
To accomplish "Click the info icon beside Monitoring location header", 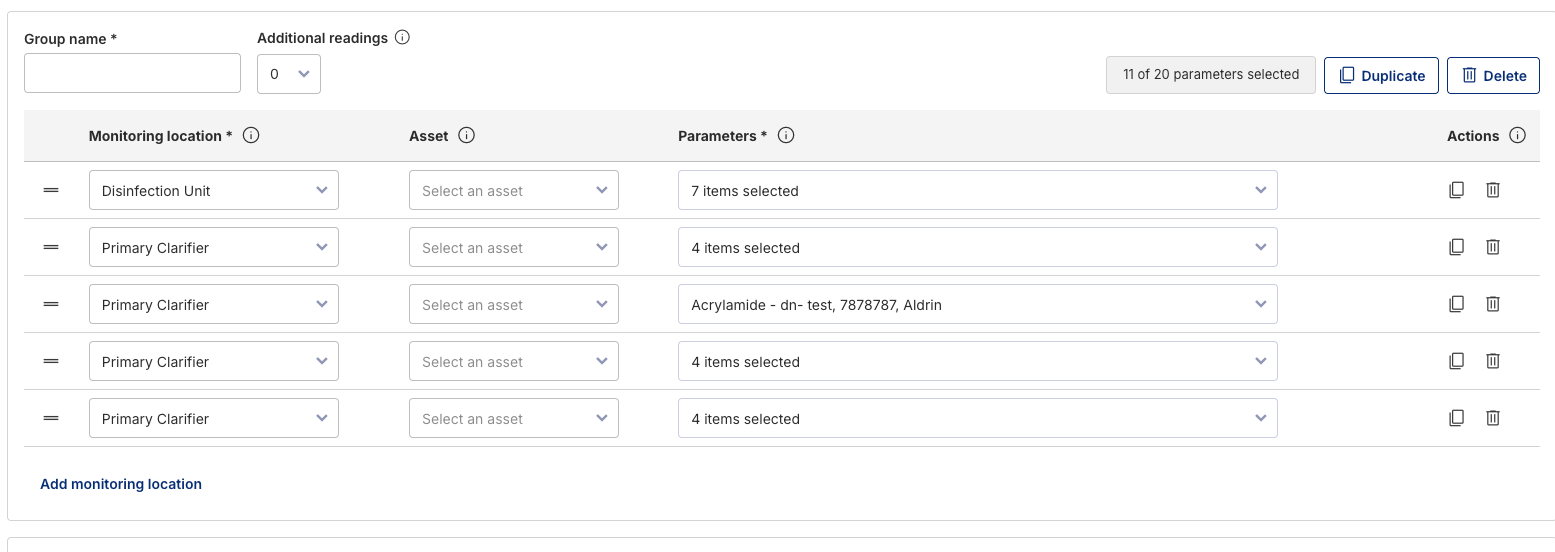I will [x=251, y=136].
